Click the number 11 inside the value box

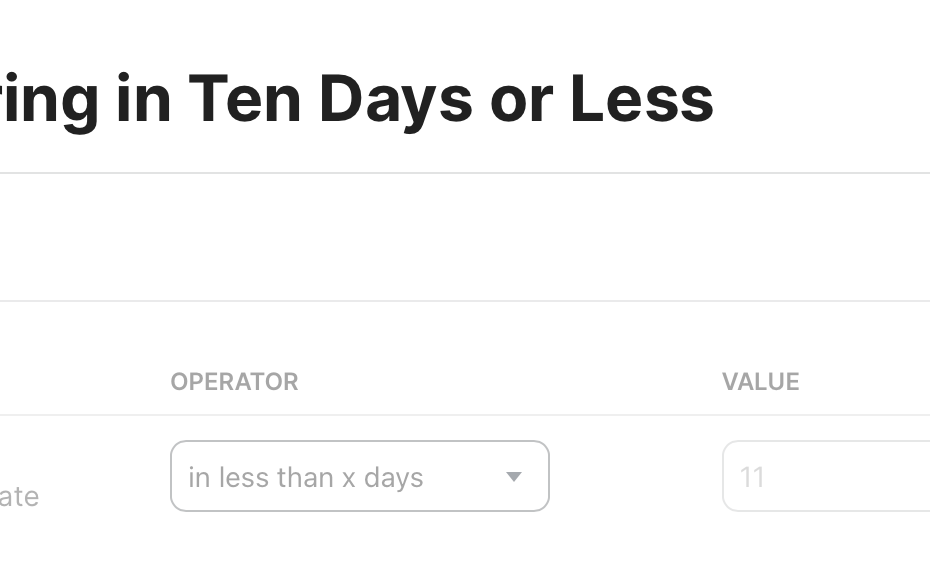pyautogui.click(x=752, y=477)
